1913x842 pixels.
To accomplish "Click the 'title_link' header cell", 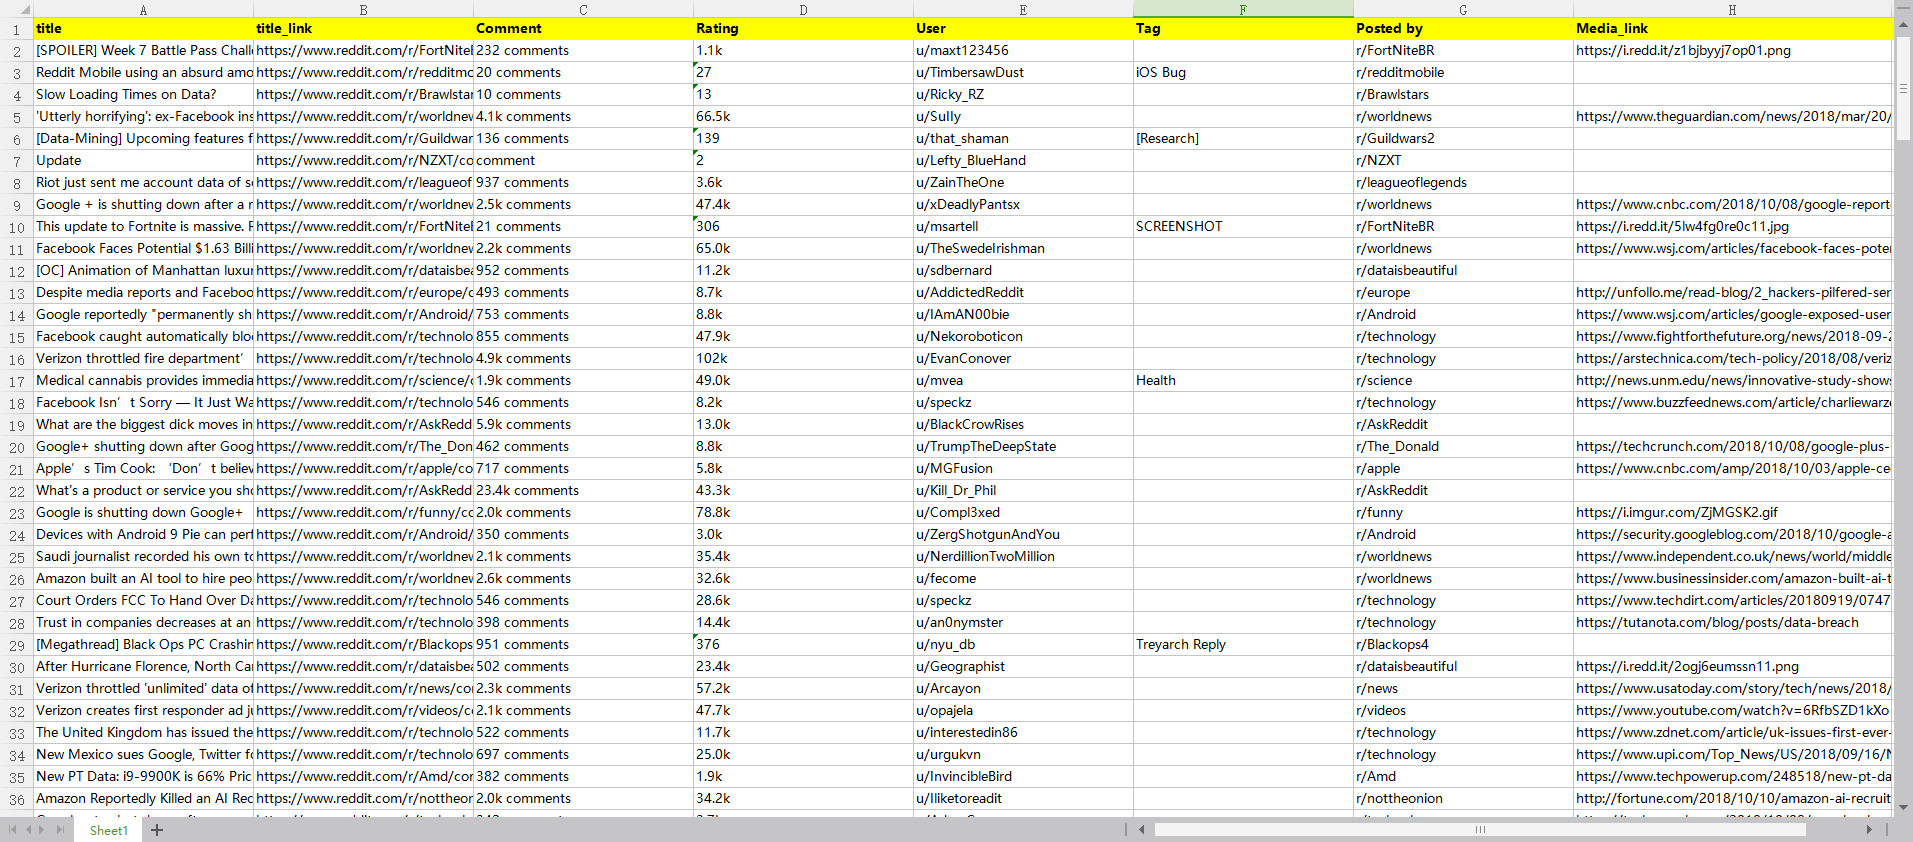I will tap(363, 28).
